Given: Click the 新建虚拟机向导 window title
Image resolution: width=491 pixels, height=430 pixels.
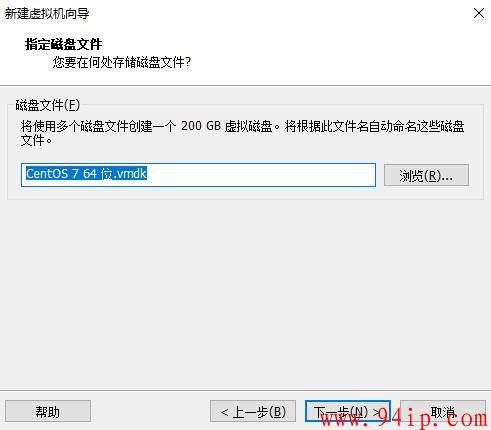Looking at the screenshot, I should [47, 13].
